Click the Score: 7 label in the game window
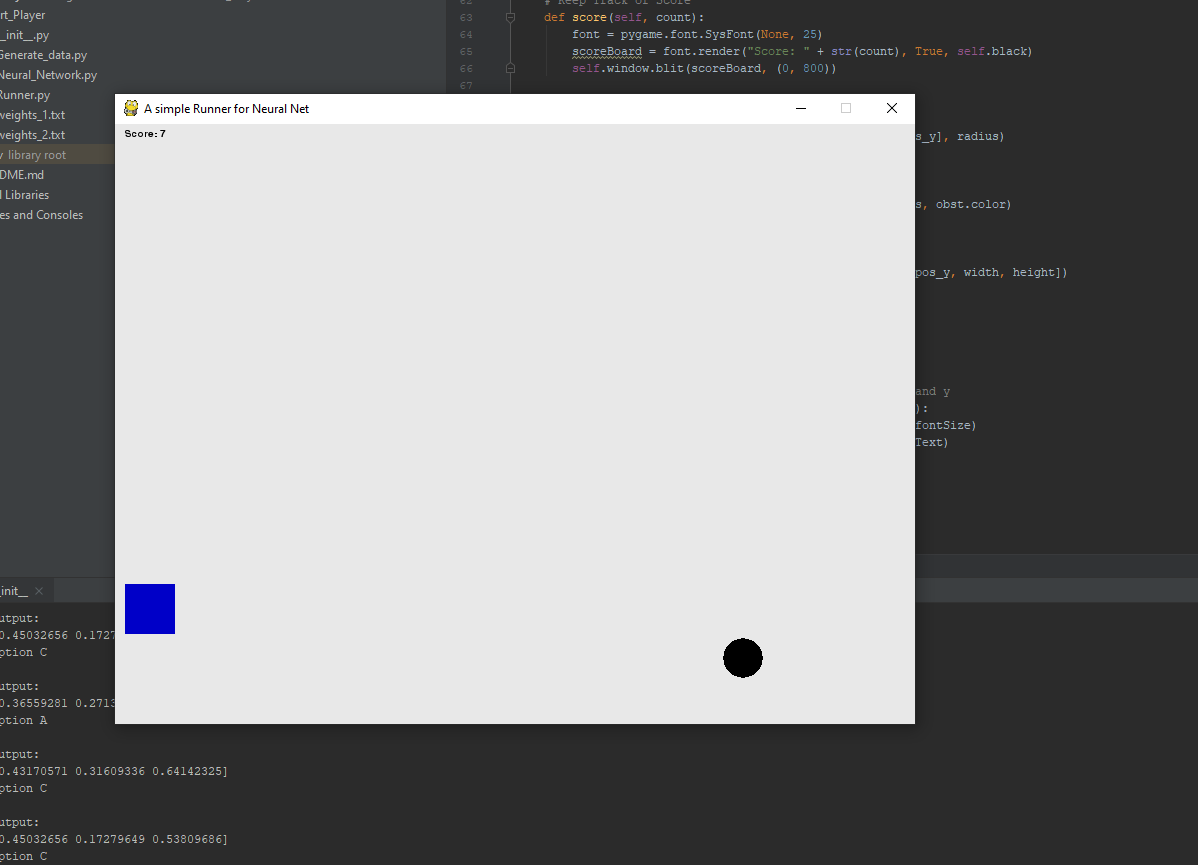1198x865 pixels. click(x=145, y=134)
